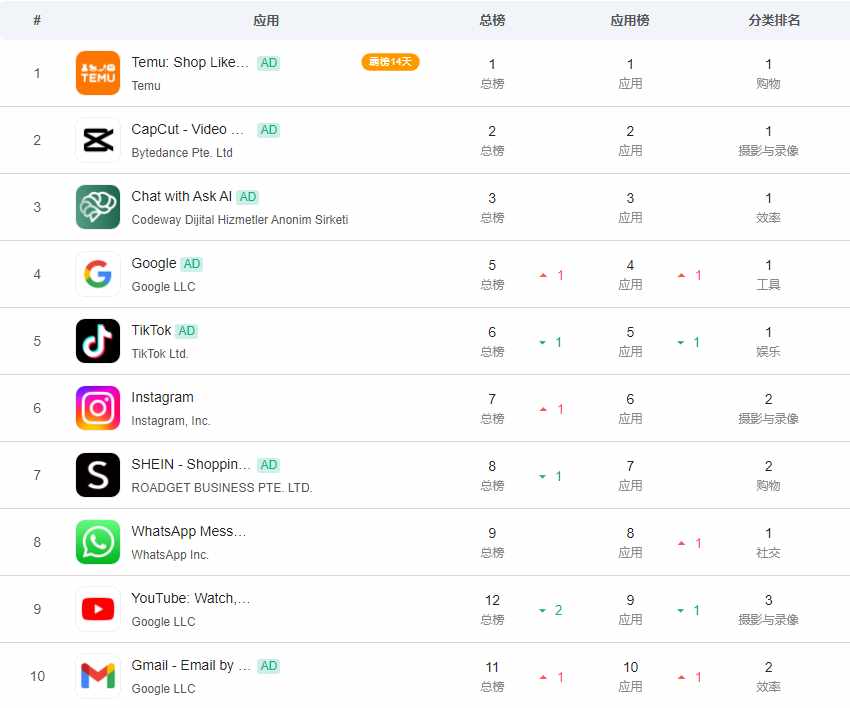Open the Chat with Ask AI icon
Screen dimensions: 850x708
[98, 207]
